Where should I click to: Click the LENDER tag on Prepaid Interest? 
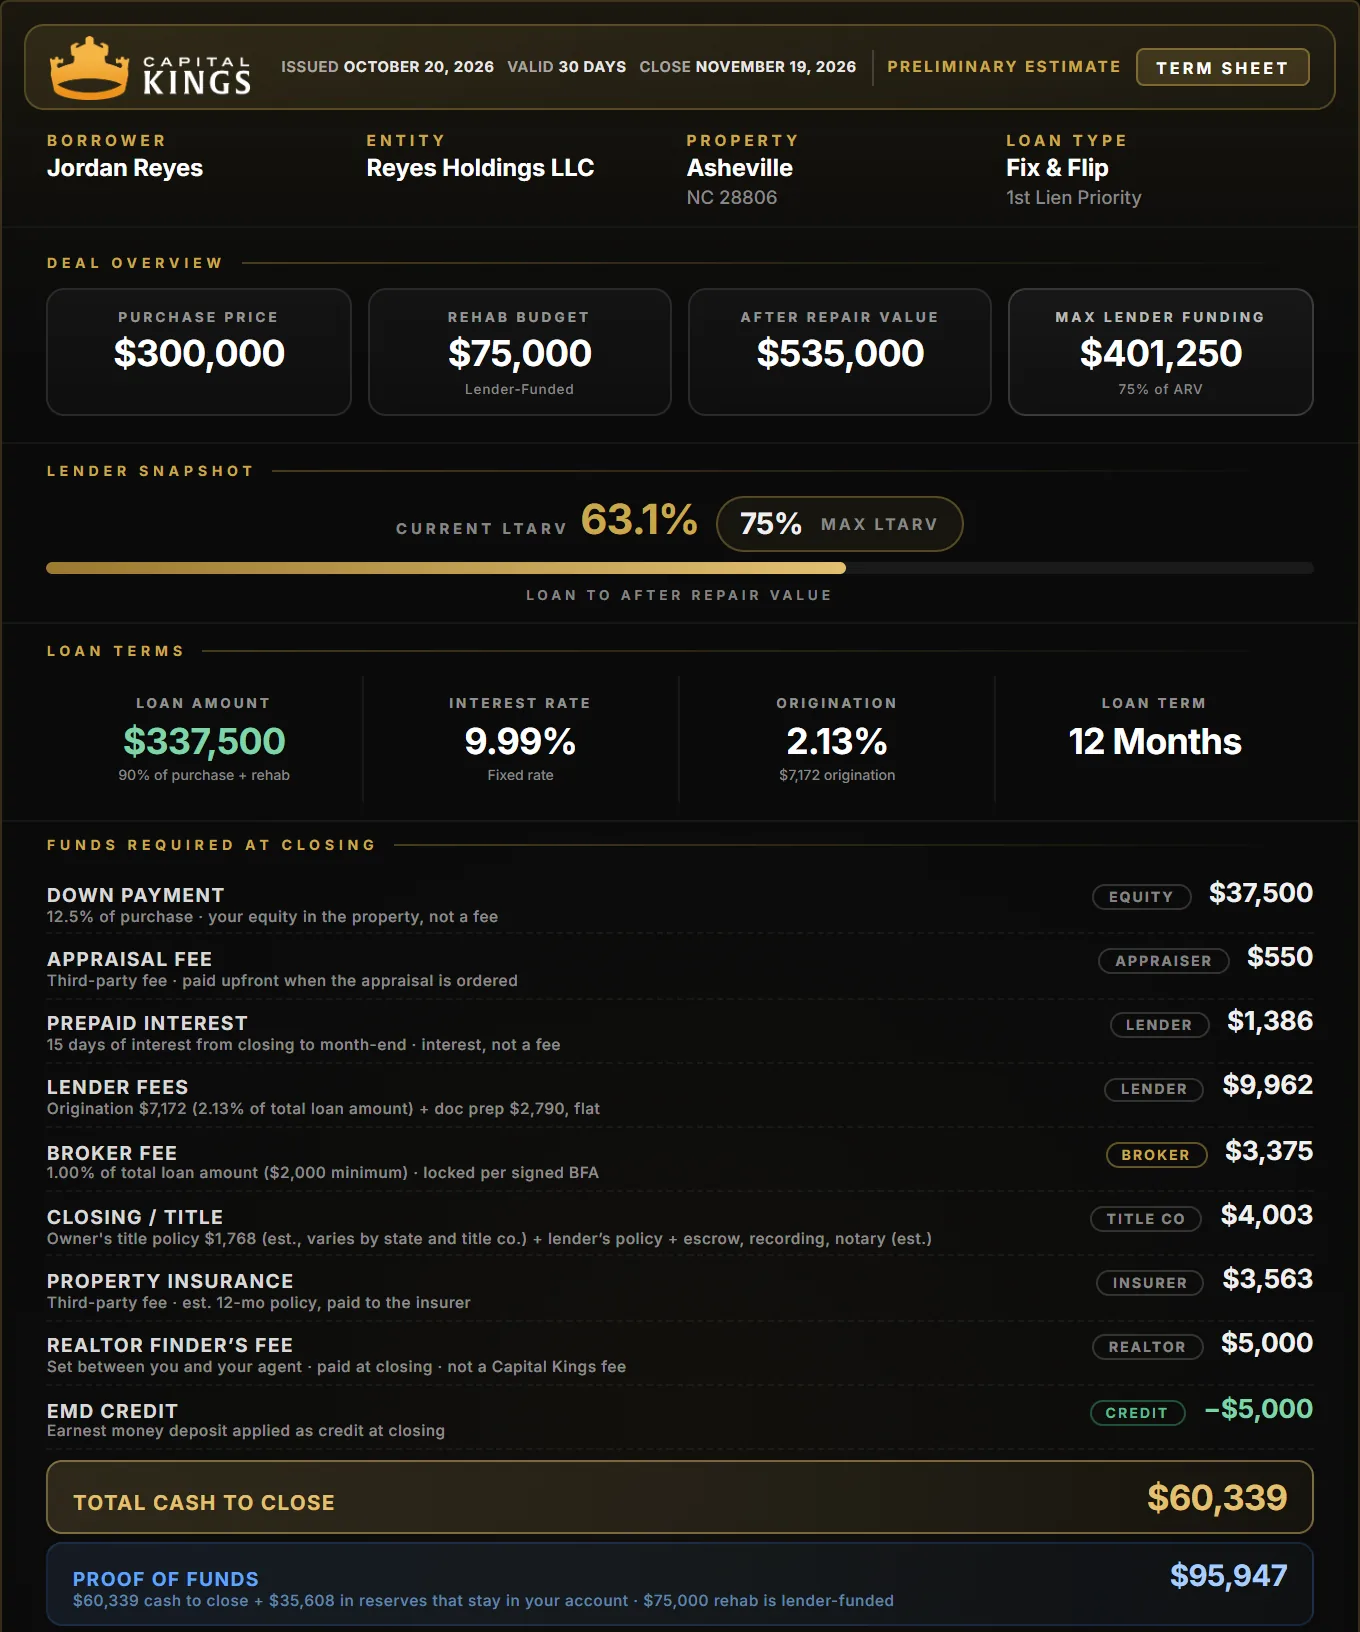[1159, 1025]
